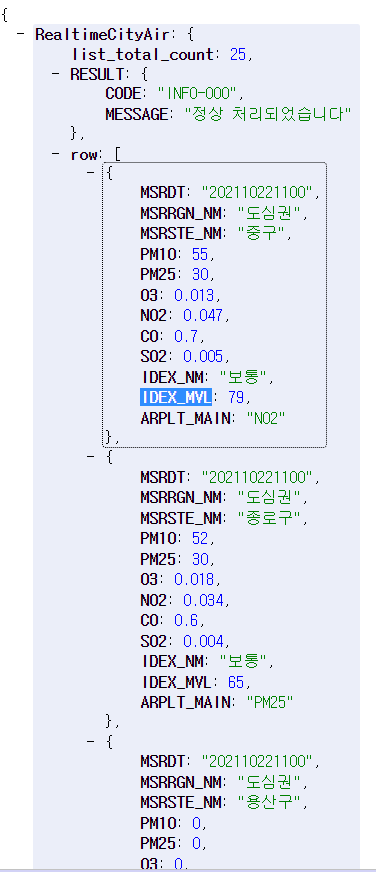Select the RESULT key label

(x=96, y=75)
